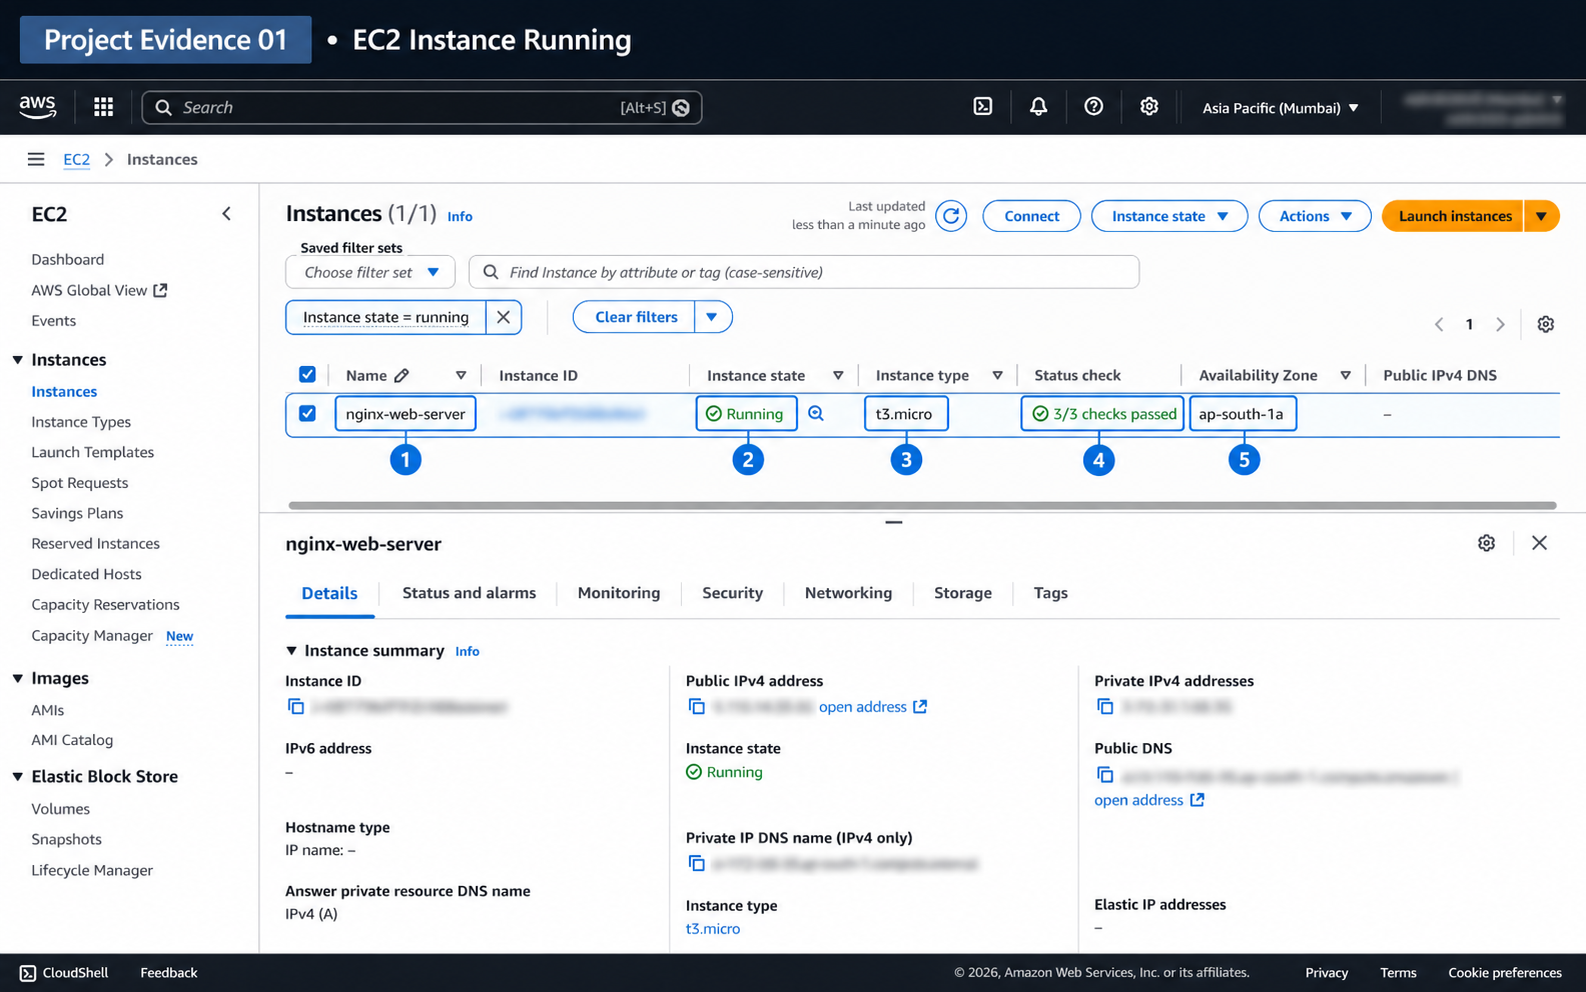Go to next page of instances

[1500, 324]
